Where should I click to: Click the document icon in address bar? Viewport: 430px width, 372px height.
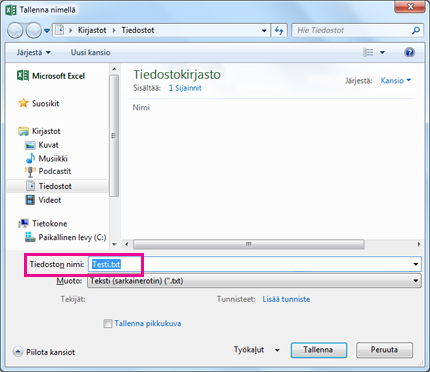pos(59,30)
